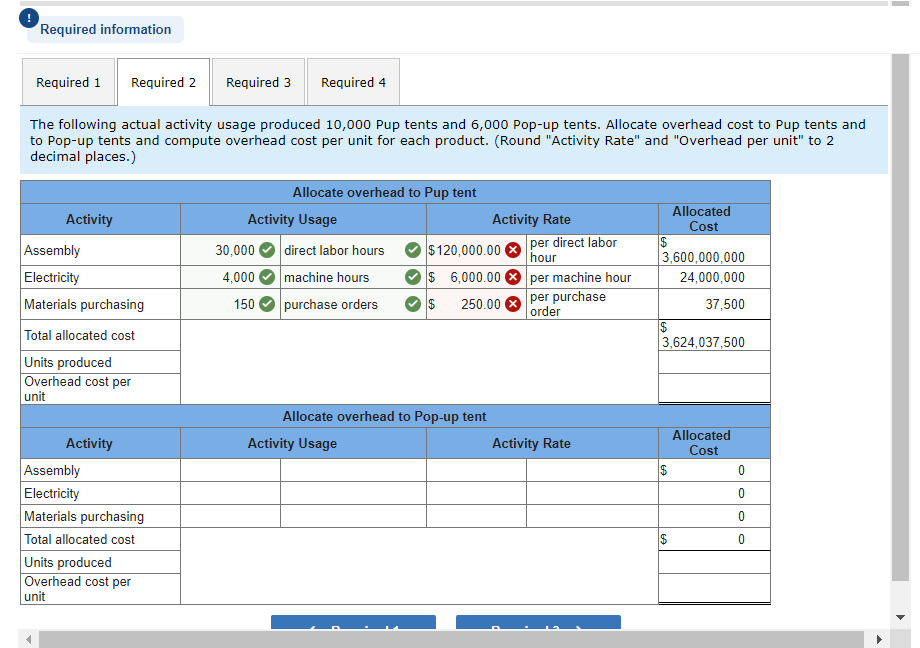920x648 pixels.
Task: Open direct labor hours unit dropdown
Action: click(353, 250)
